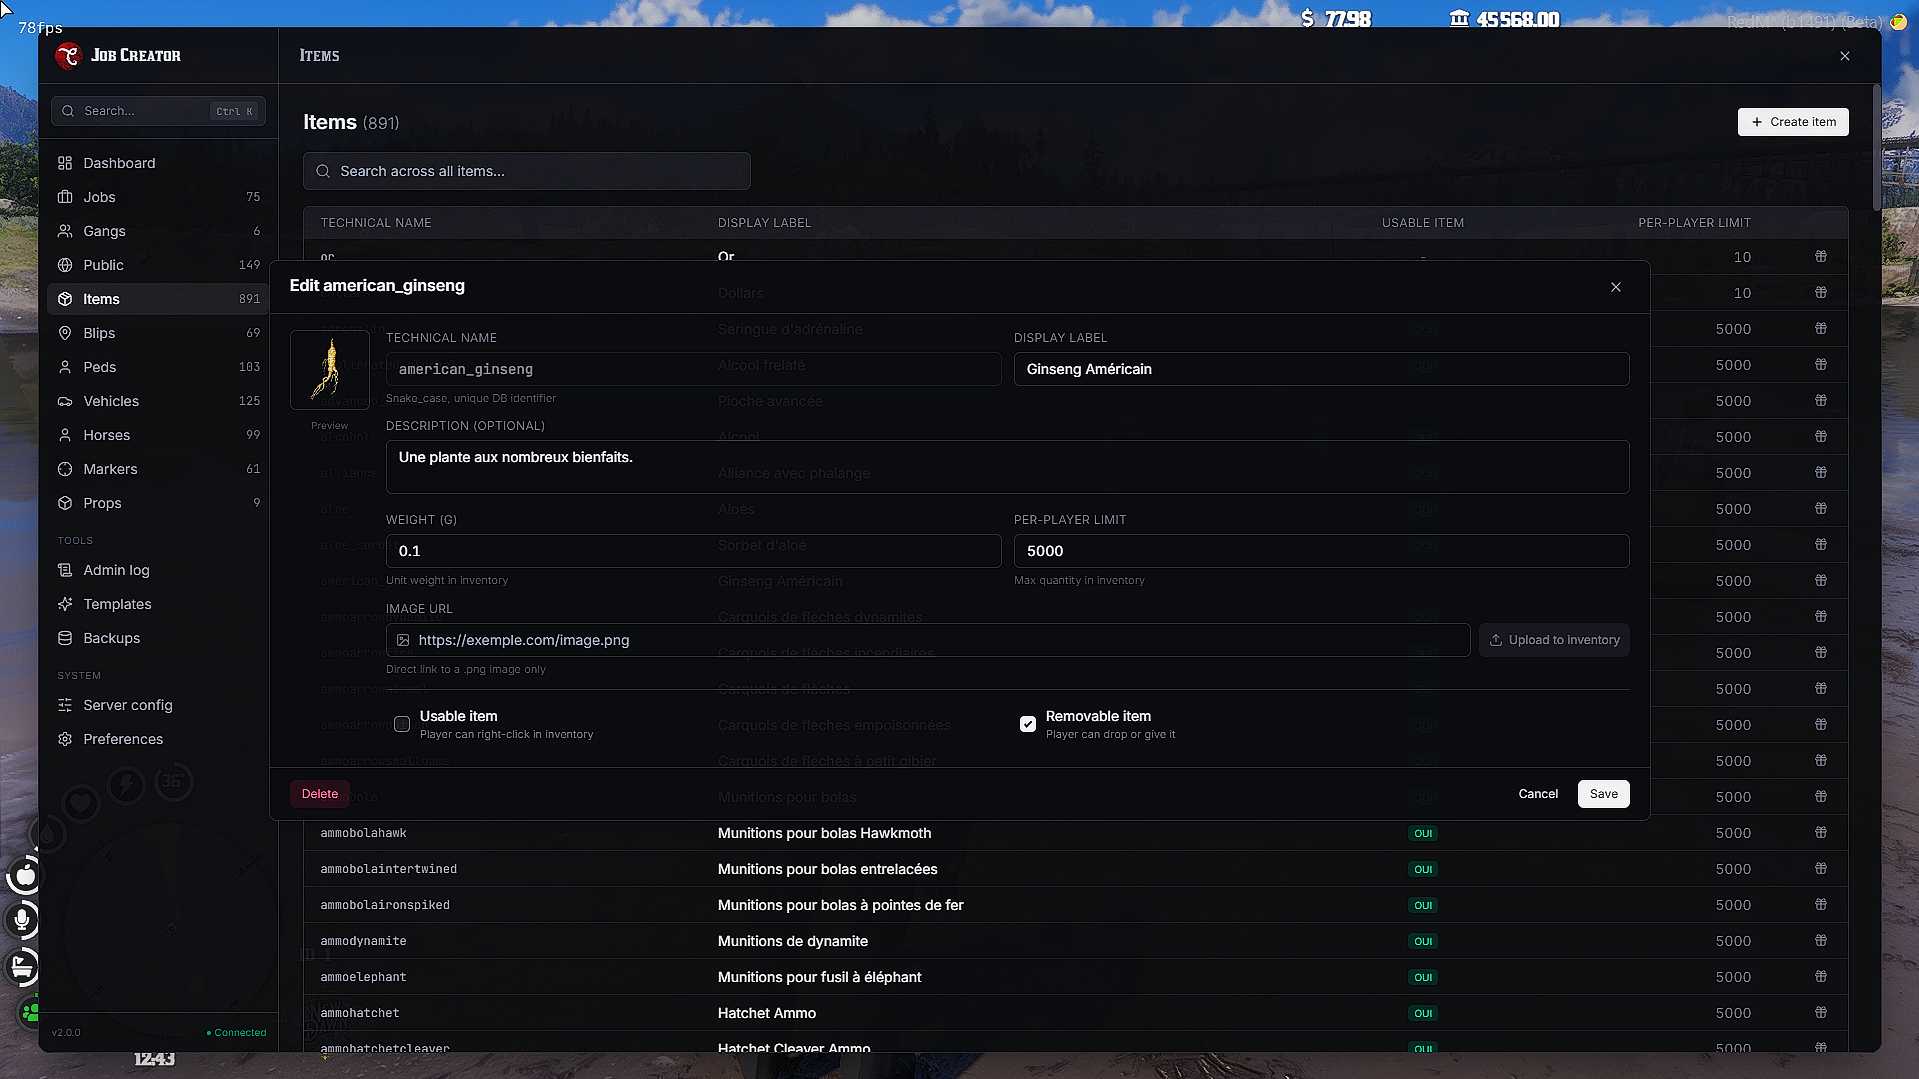
Task: Click gift icon on ammobolaintertwined row
Action: (x=1821, y=869)
